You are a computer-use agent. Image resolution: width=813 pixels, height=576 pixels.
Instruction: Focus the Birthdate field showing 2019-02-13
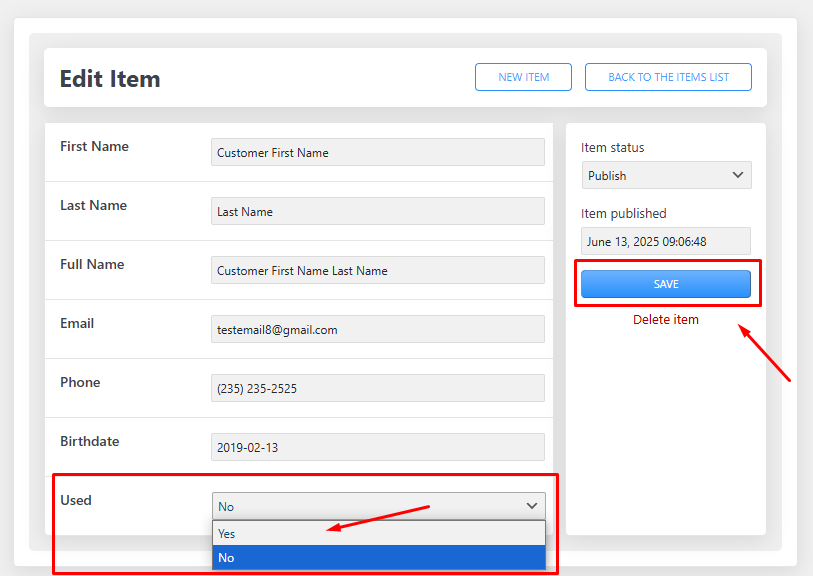pos(377,448)
